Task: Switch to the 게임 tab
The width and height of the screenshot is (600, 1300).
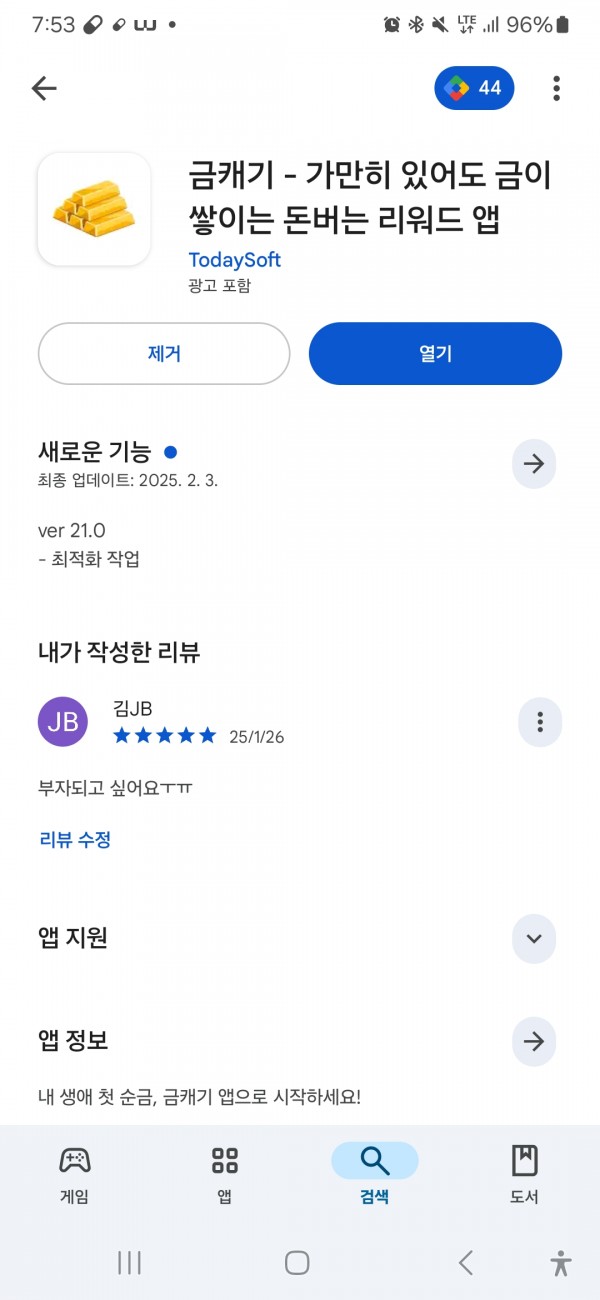Action: pyautogui.click(x=75, y=1175)
